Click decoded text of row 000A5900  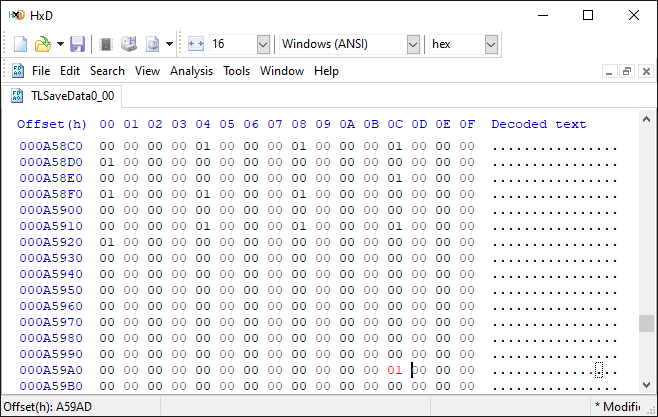(x=555, y=210)
